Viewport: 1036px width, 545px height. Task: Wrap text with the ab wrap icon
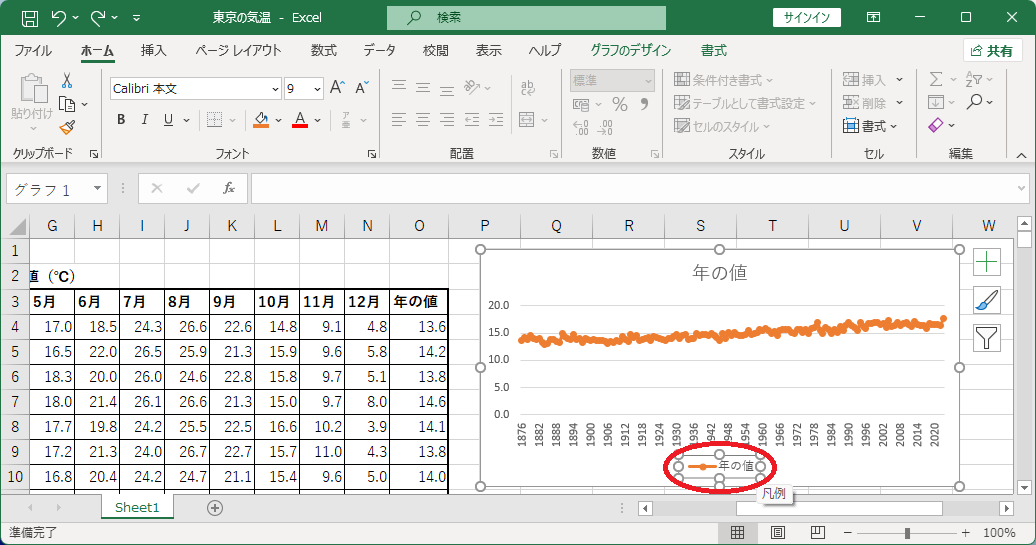tap(528, 87)
